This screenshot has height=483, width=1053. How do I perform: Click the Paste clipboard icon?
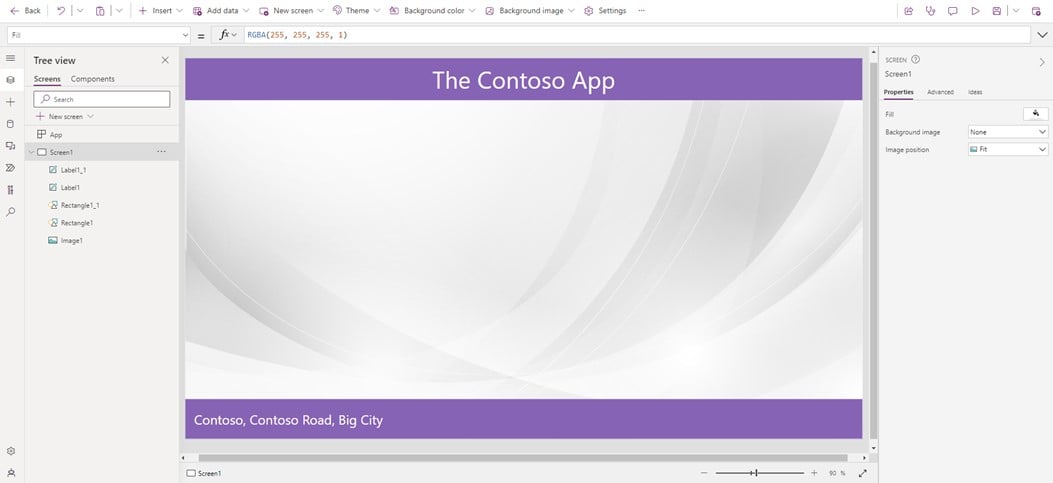(x=100, y=11)
